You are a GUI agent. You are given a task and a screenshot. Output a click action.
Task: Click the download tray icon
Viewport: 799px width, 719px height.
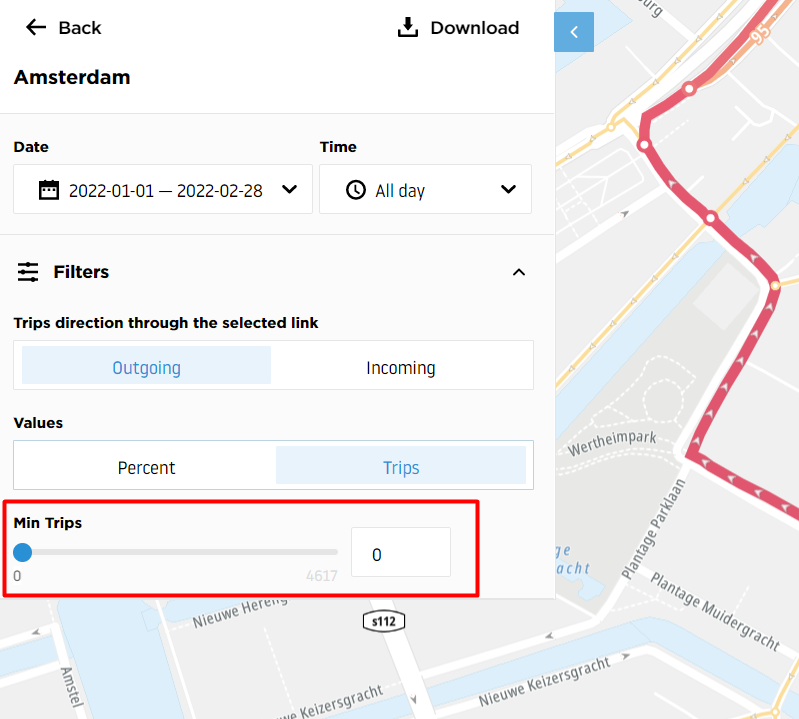(x=408, y=28)
